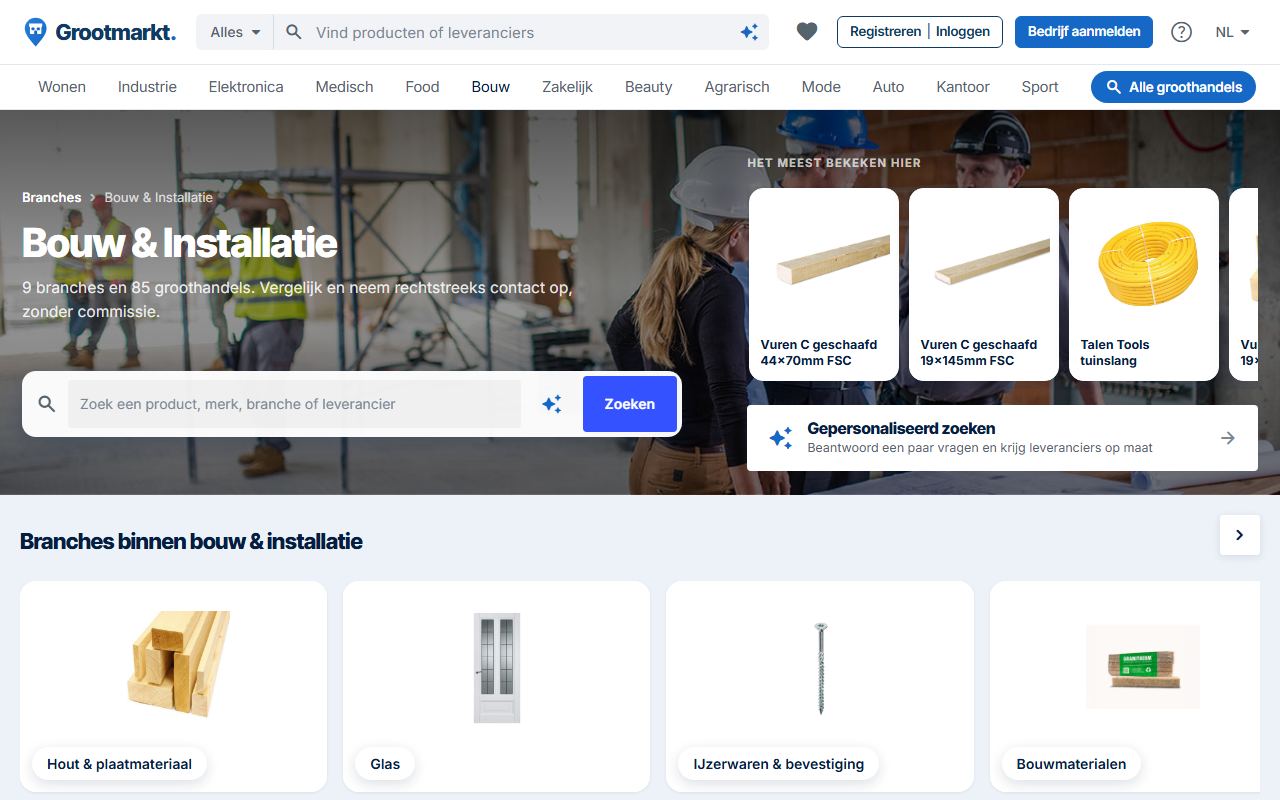The width and height of the screenshot is (1280, 800).
Task: Open the IJzerwaren & bevestiging branch card
Action: (x=820, y=686)
